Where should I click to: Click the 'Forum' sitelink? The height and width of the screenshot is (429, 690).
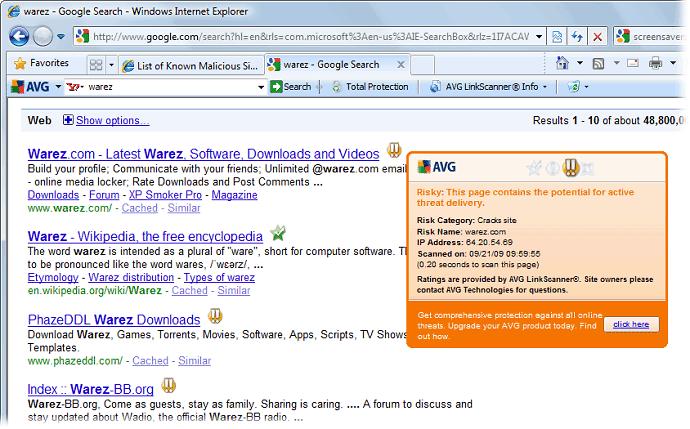(104, 195)
